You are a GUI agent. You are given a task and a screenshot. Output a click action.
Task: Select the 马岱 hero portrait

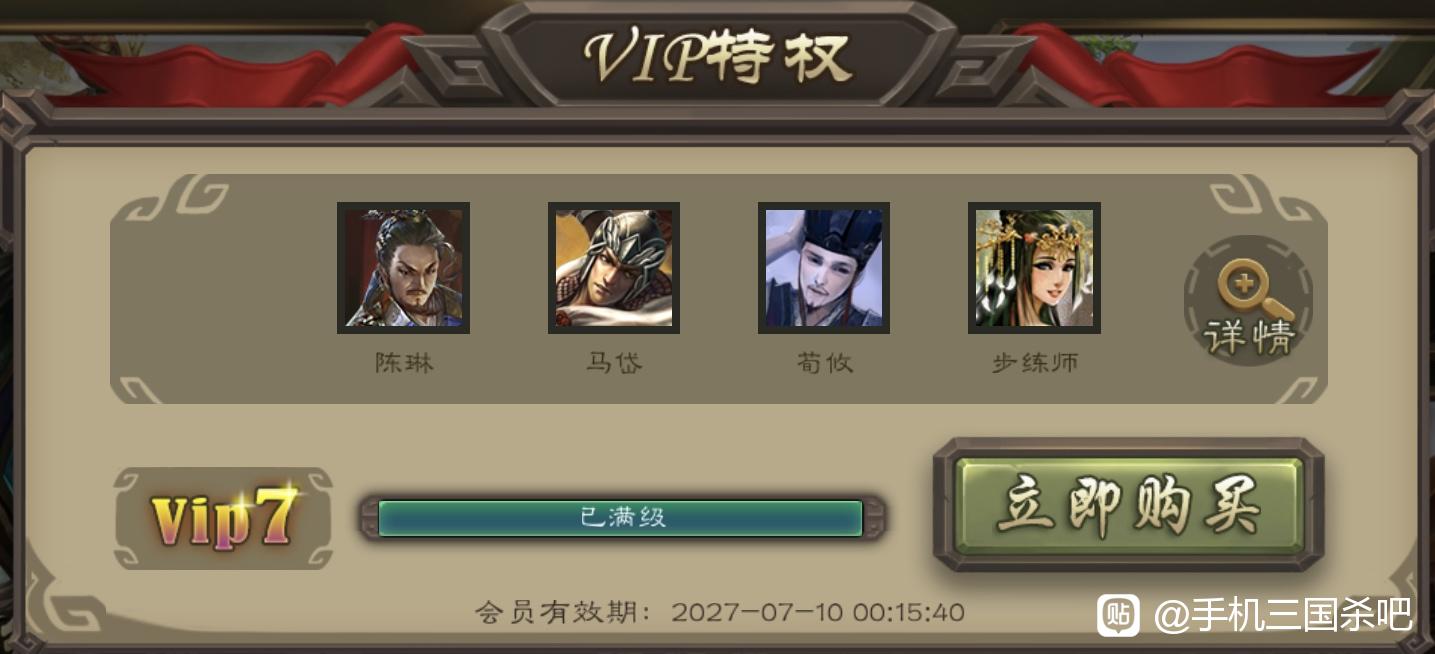614,268
